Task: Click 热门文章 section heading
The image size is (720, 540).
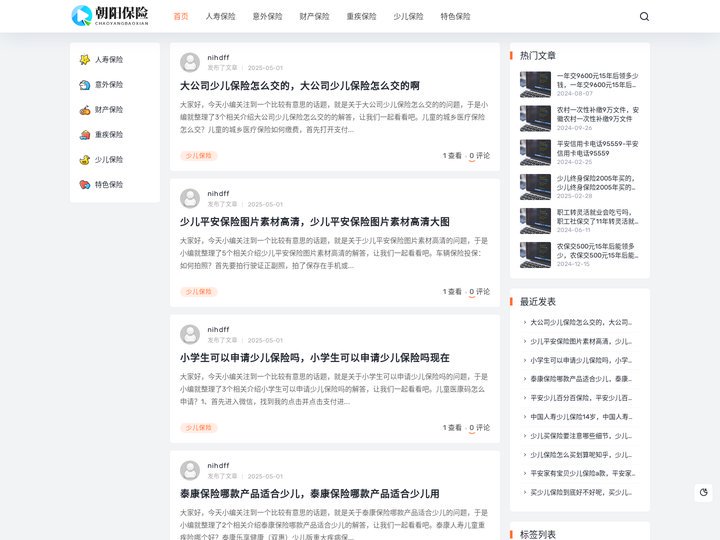Action: pyautogui.click(x=538, y=56)
